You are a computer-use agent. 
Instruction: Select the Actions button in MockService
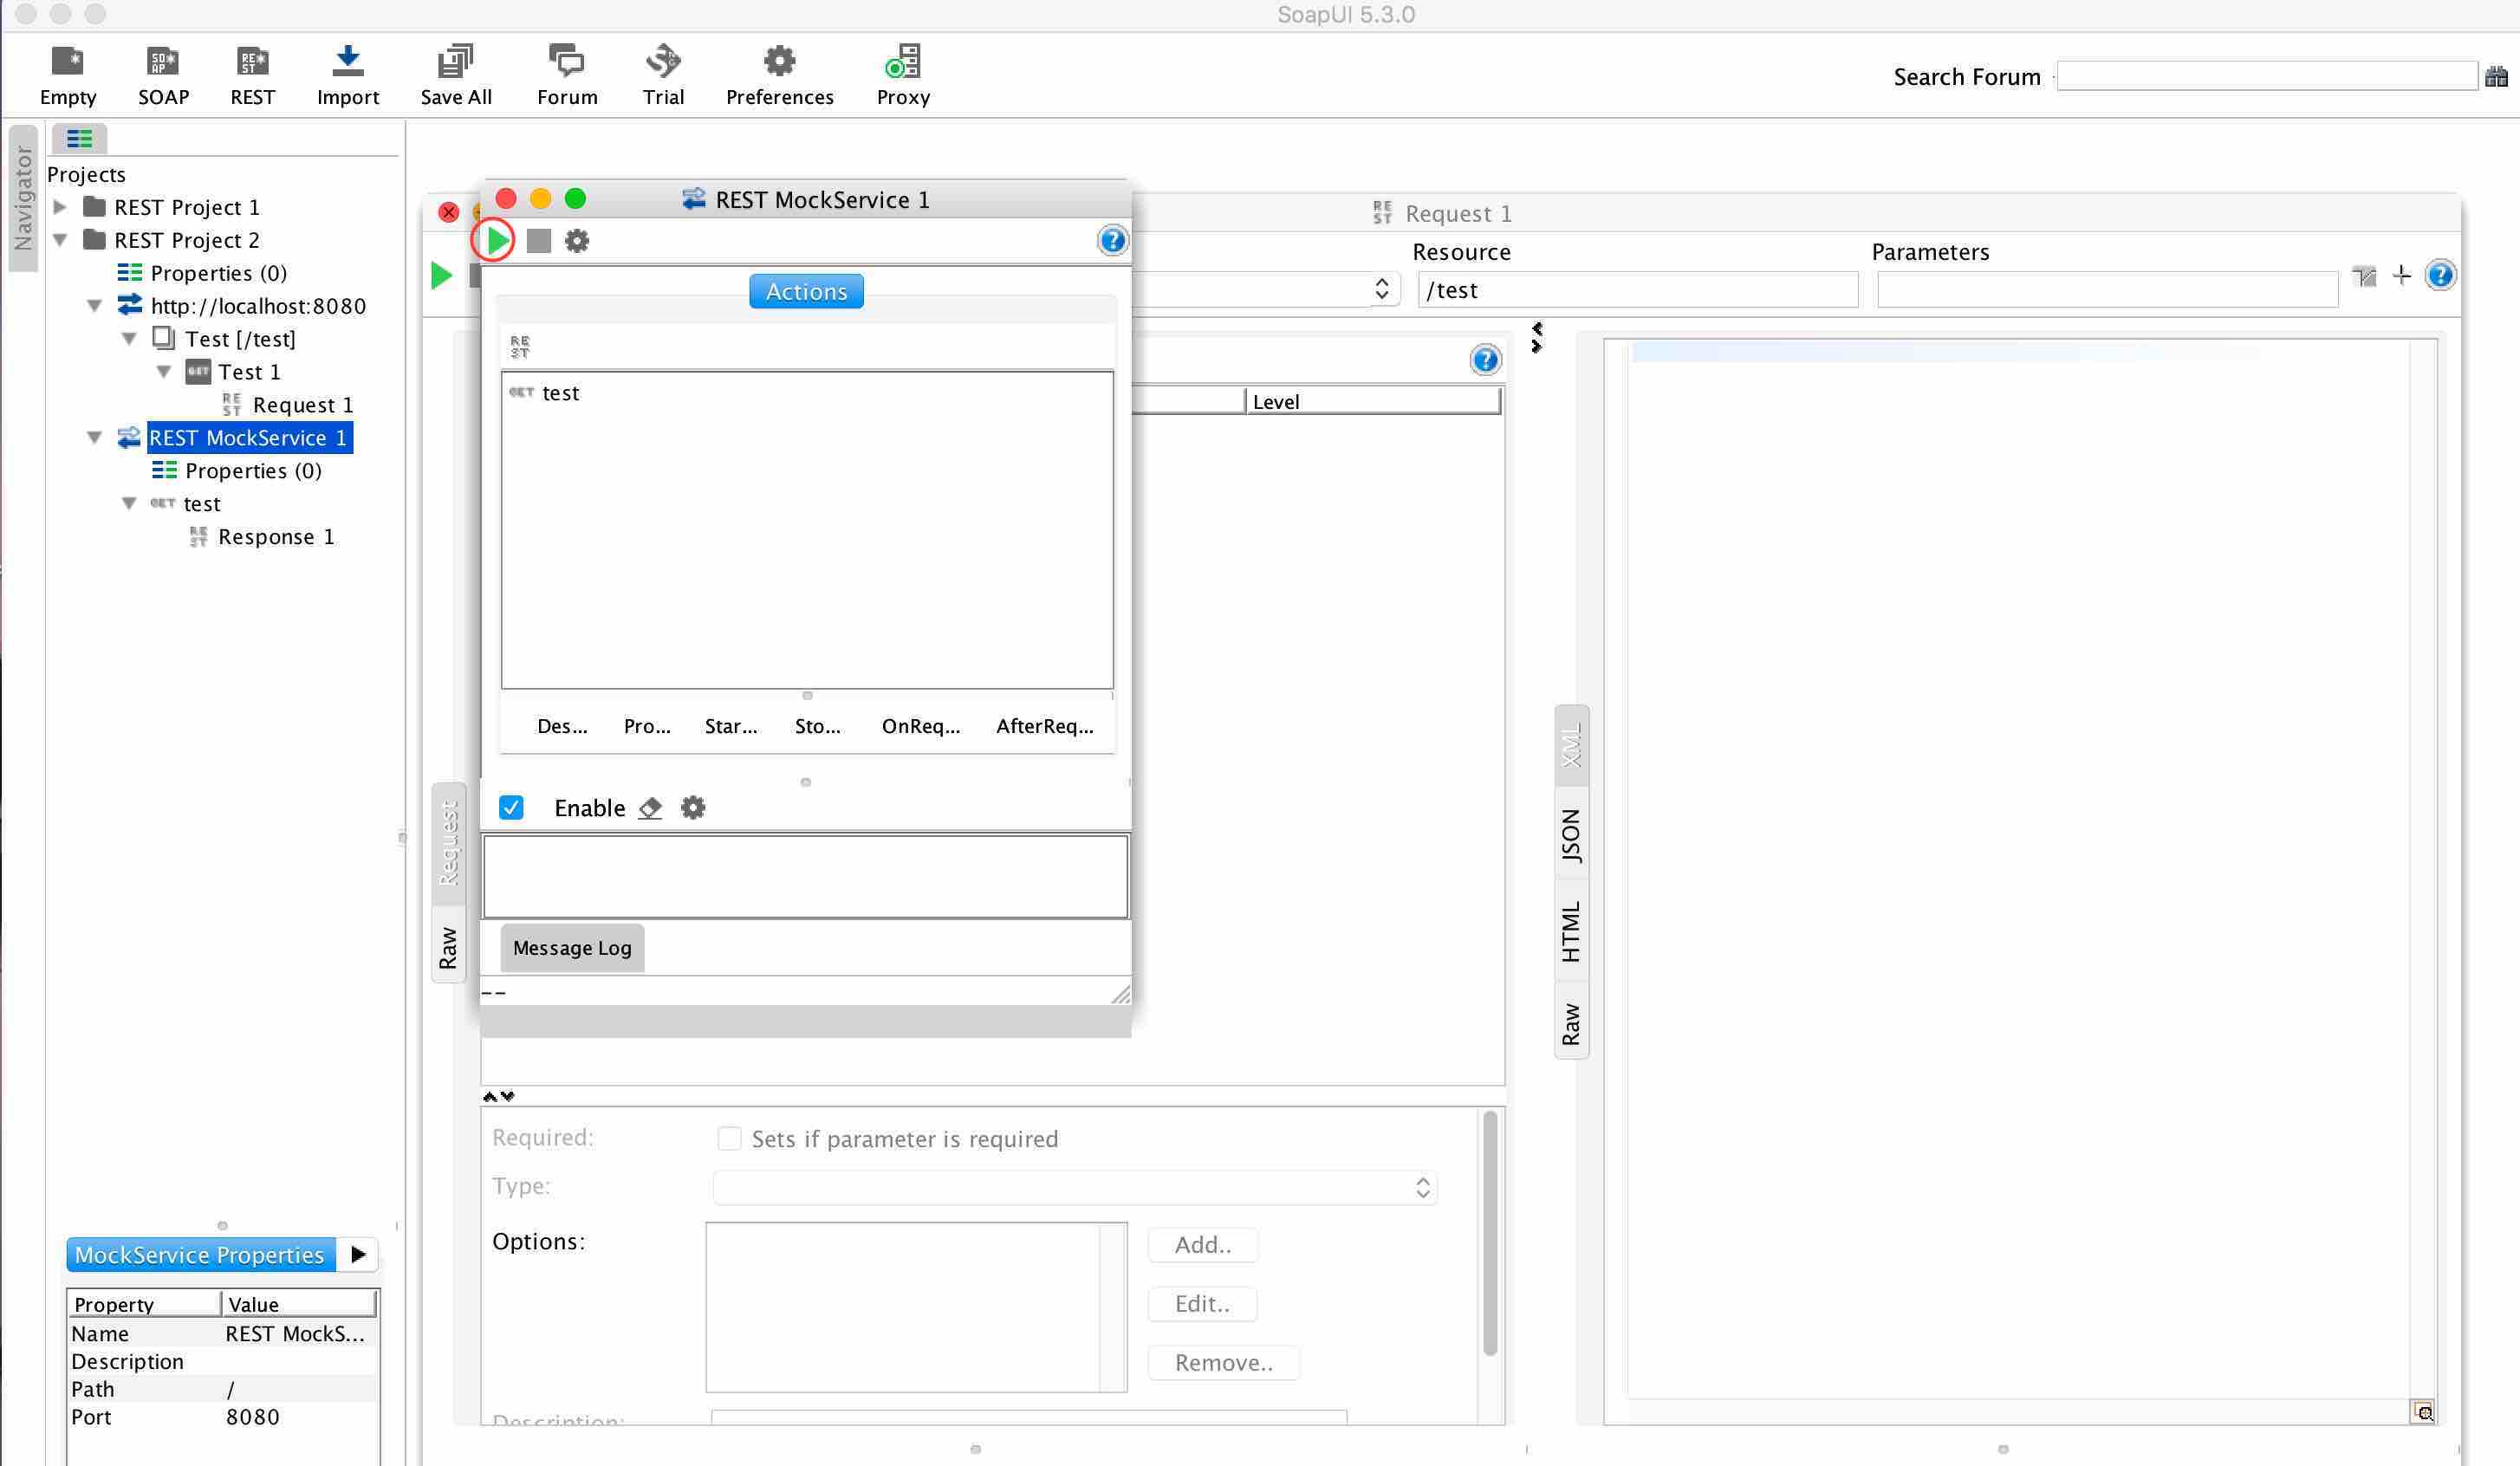806,289
